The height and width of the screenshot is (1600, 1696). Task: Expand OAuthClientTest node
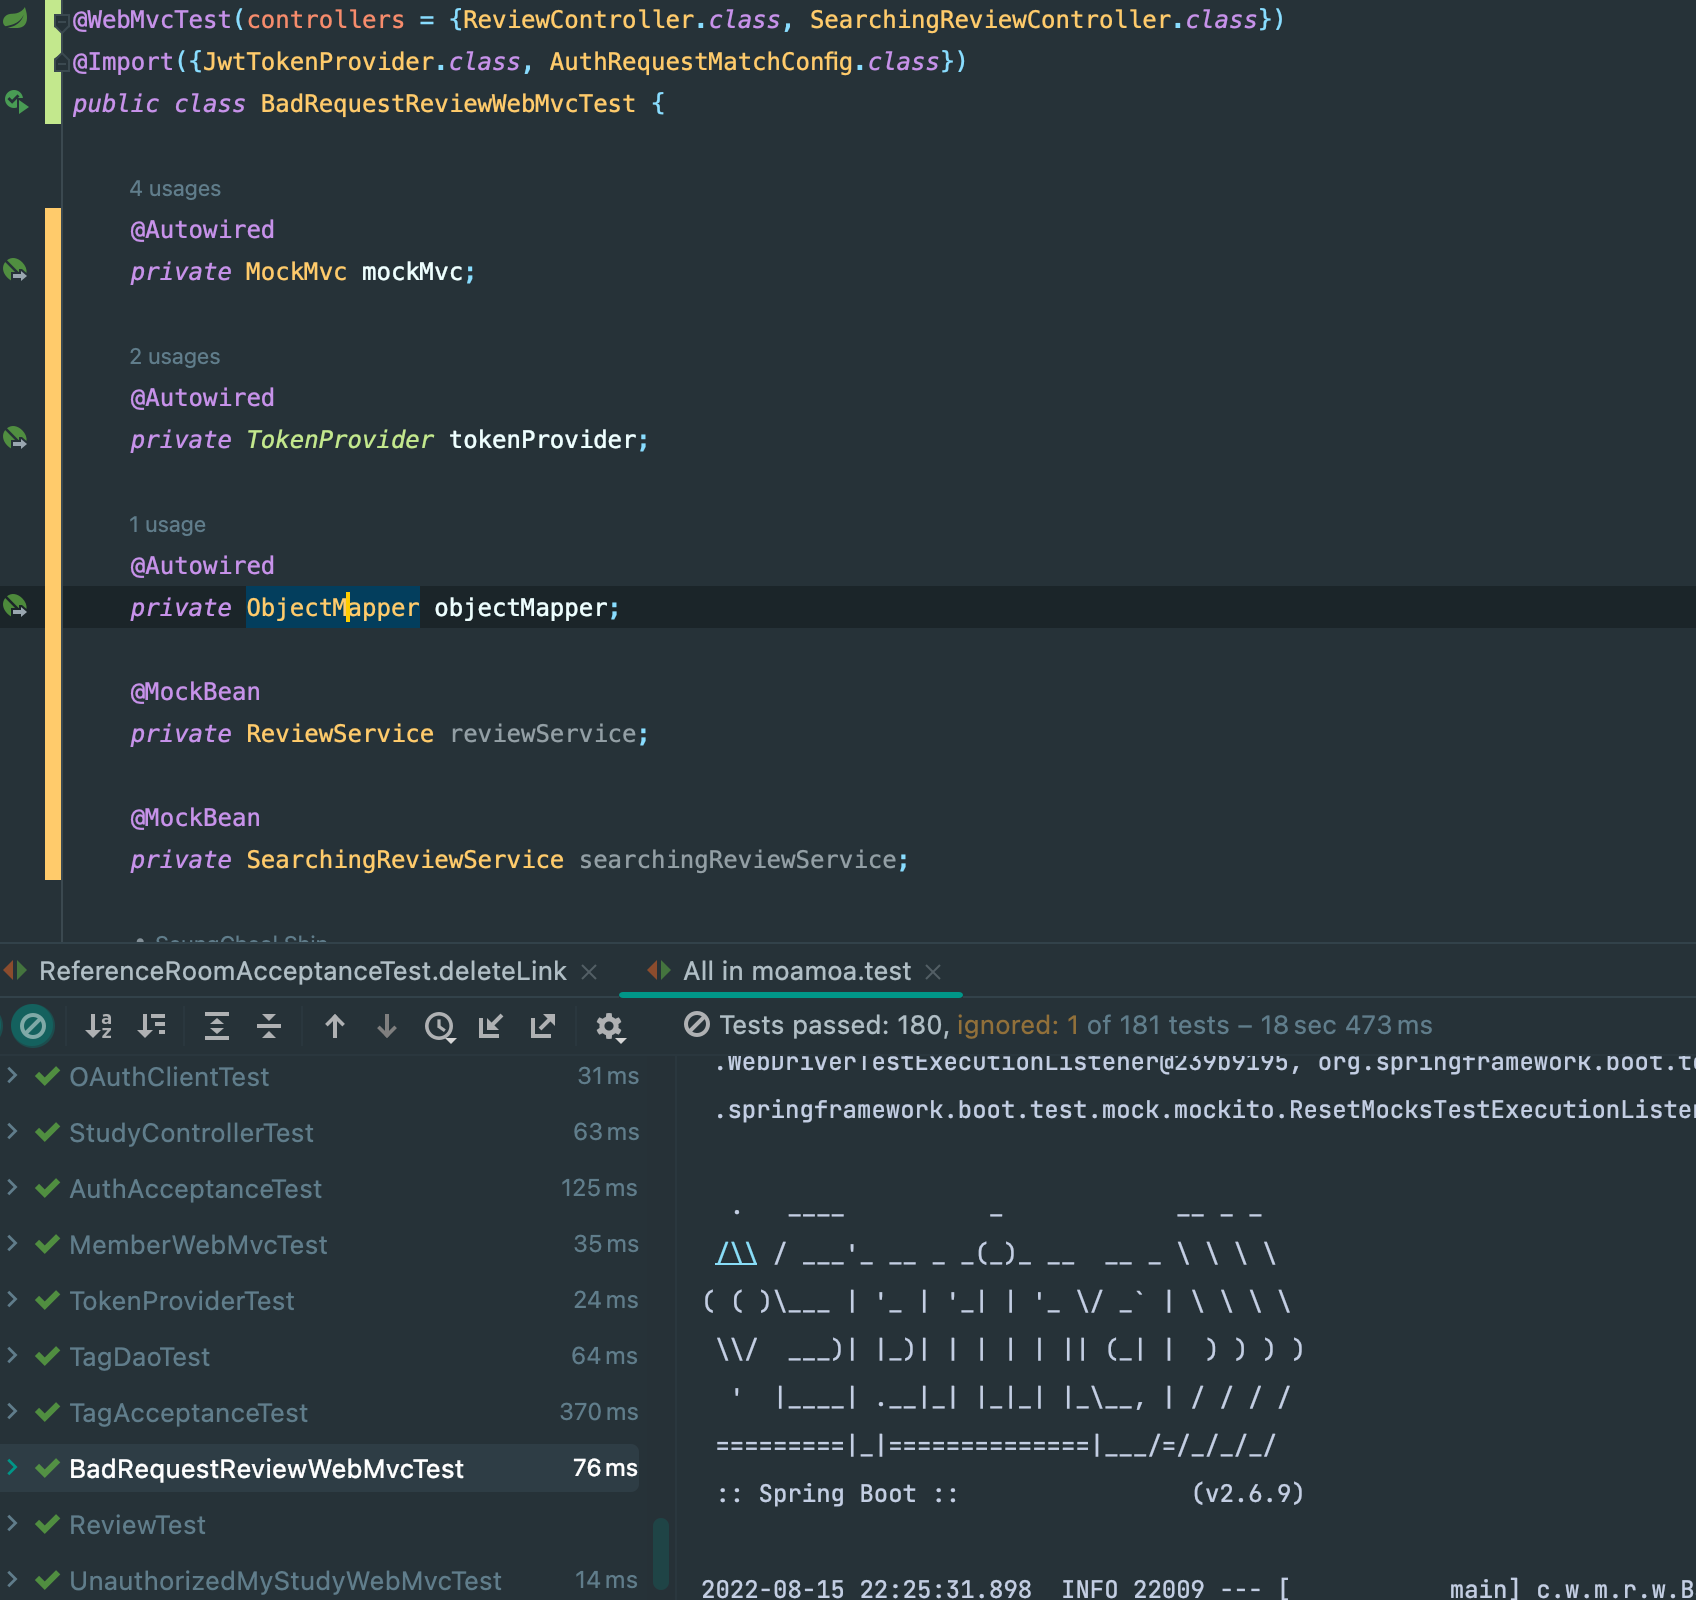coord(13,1075)
